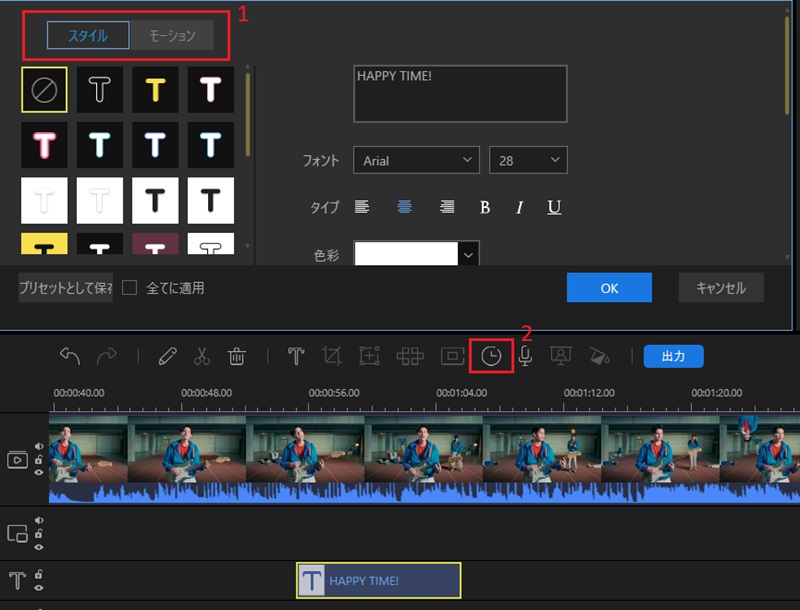The width and height of the screenshot is (800, 610).
Task: Click the Undo arrow in the toolbar
Action: 70,356
